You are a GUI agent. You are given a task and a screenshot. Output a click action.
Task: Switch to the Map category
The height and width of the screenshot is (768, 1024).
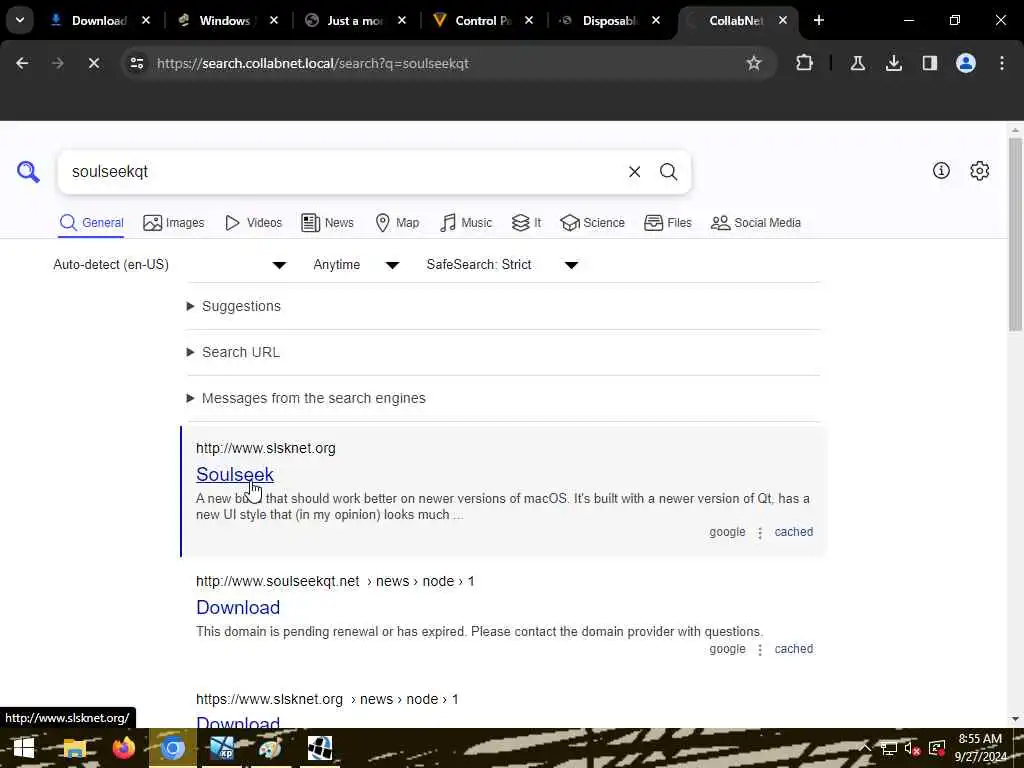coord(397,223)
